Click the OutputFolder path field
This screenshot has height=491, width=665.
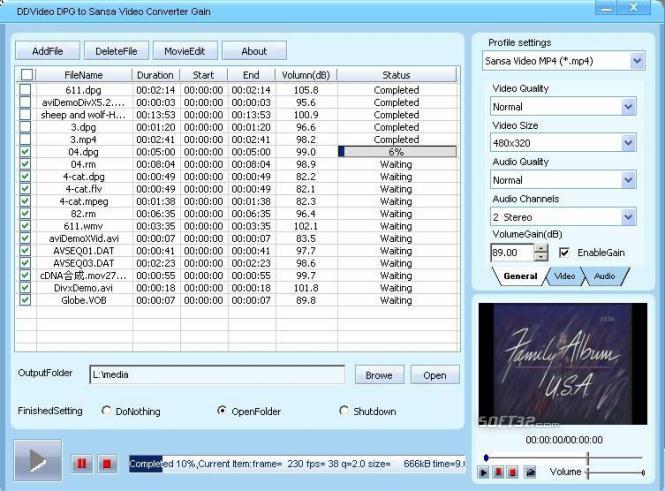pos(217,374)
